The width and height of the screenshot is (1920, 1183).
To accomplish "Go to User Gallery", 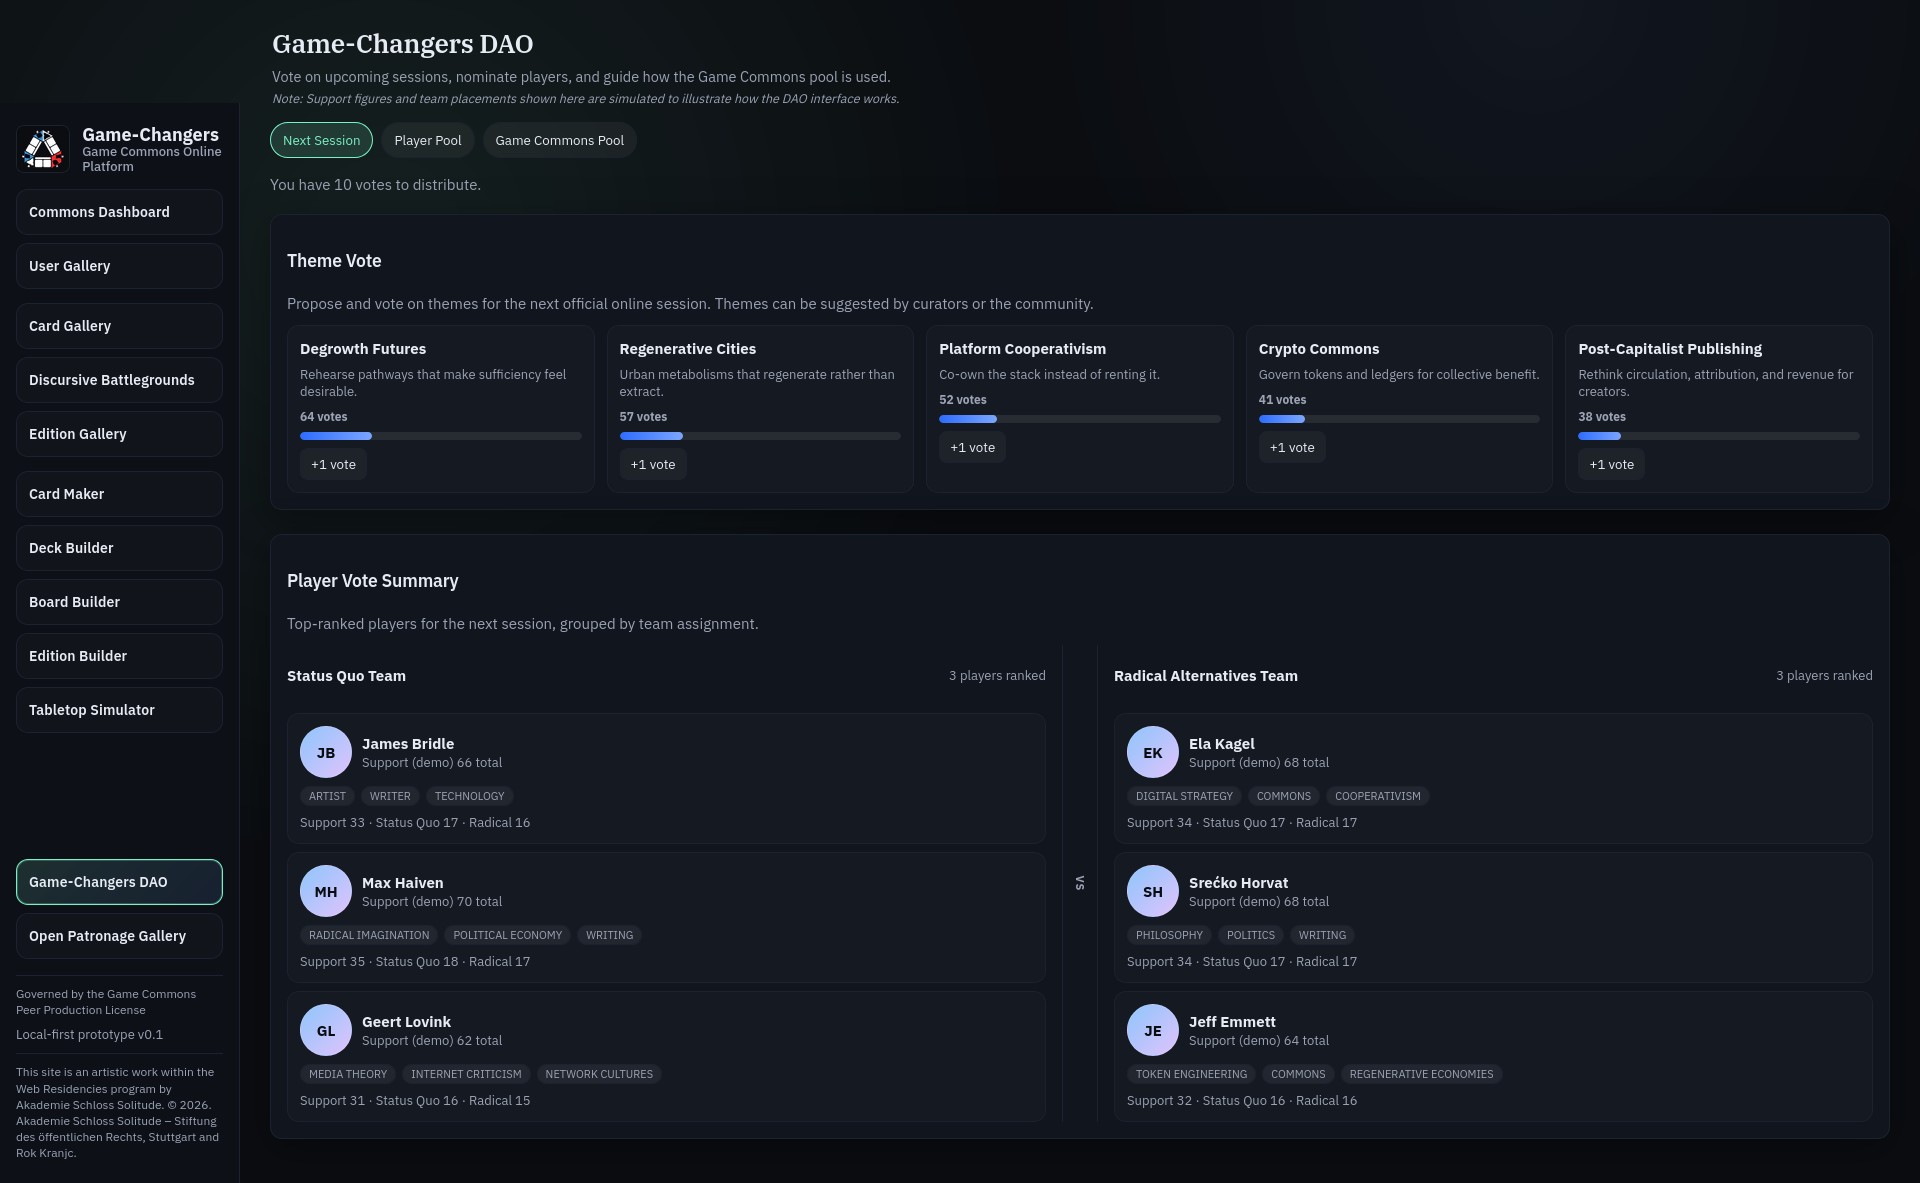I will pyautogui.click(x=119, y=266).
